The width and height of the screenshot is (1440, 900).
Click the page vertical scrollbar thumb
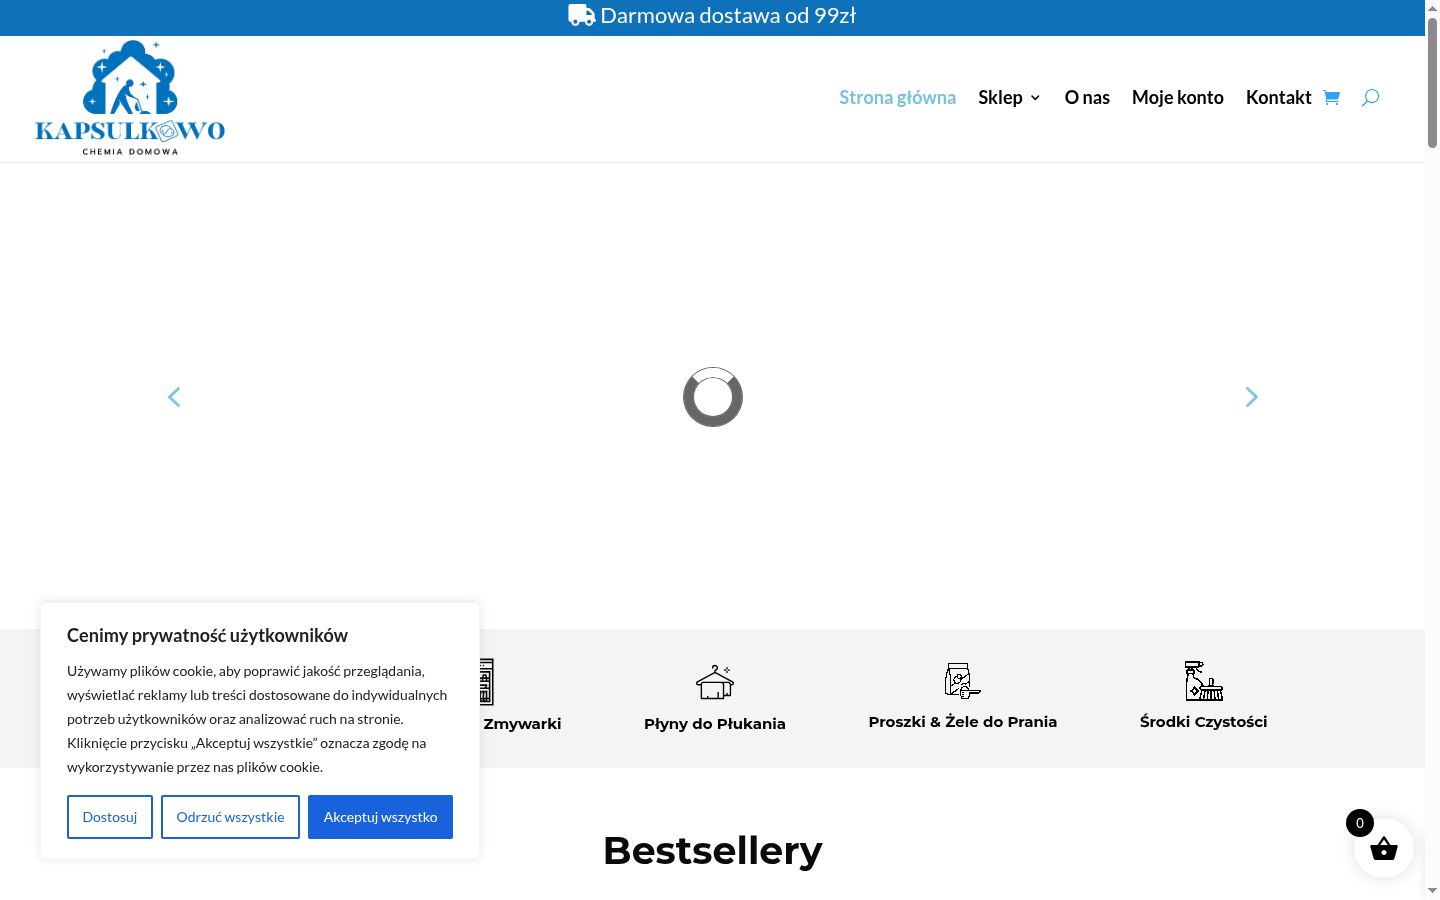coord(1432,82)
